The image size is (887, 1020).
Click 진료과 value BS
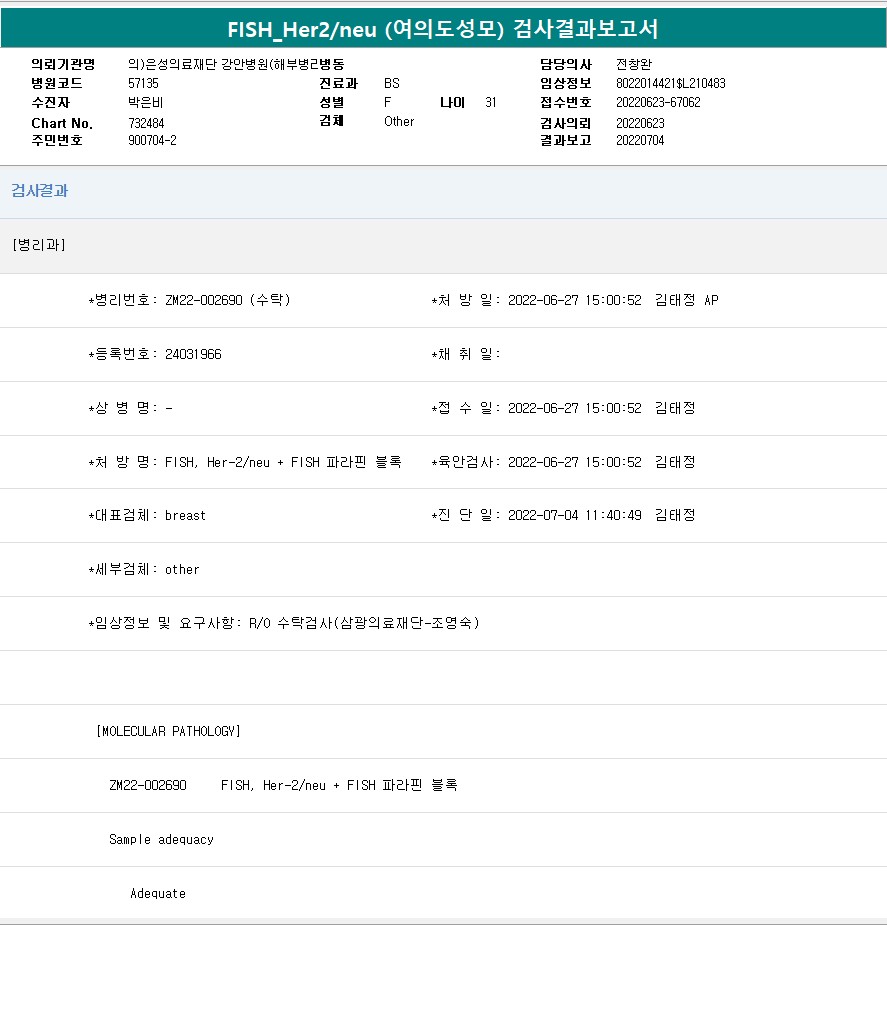(391, 83)
